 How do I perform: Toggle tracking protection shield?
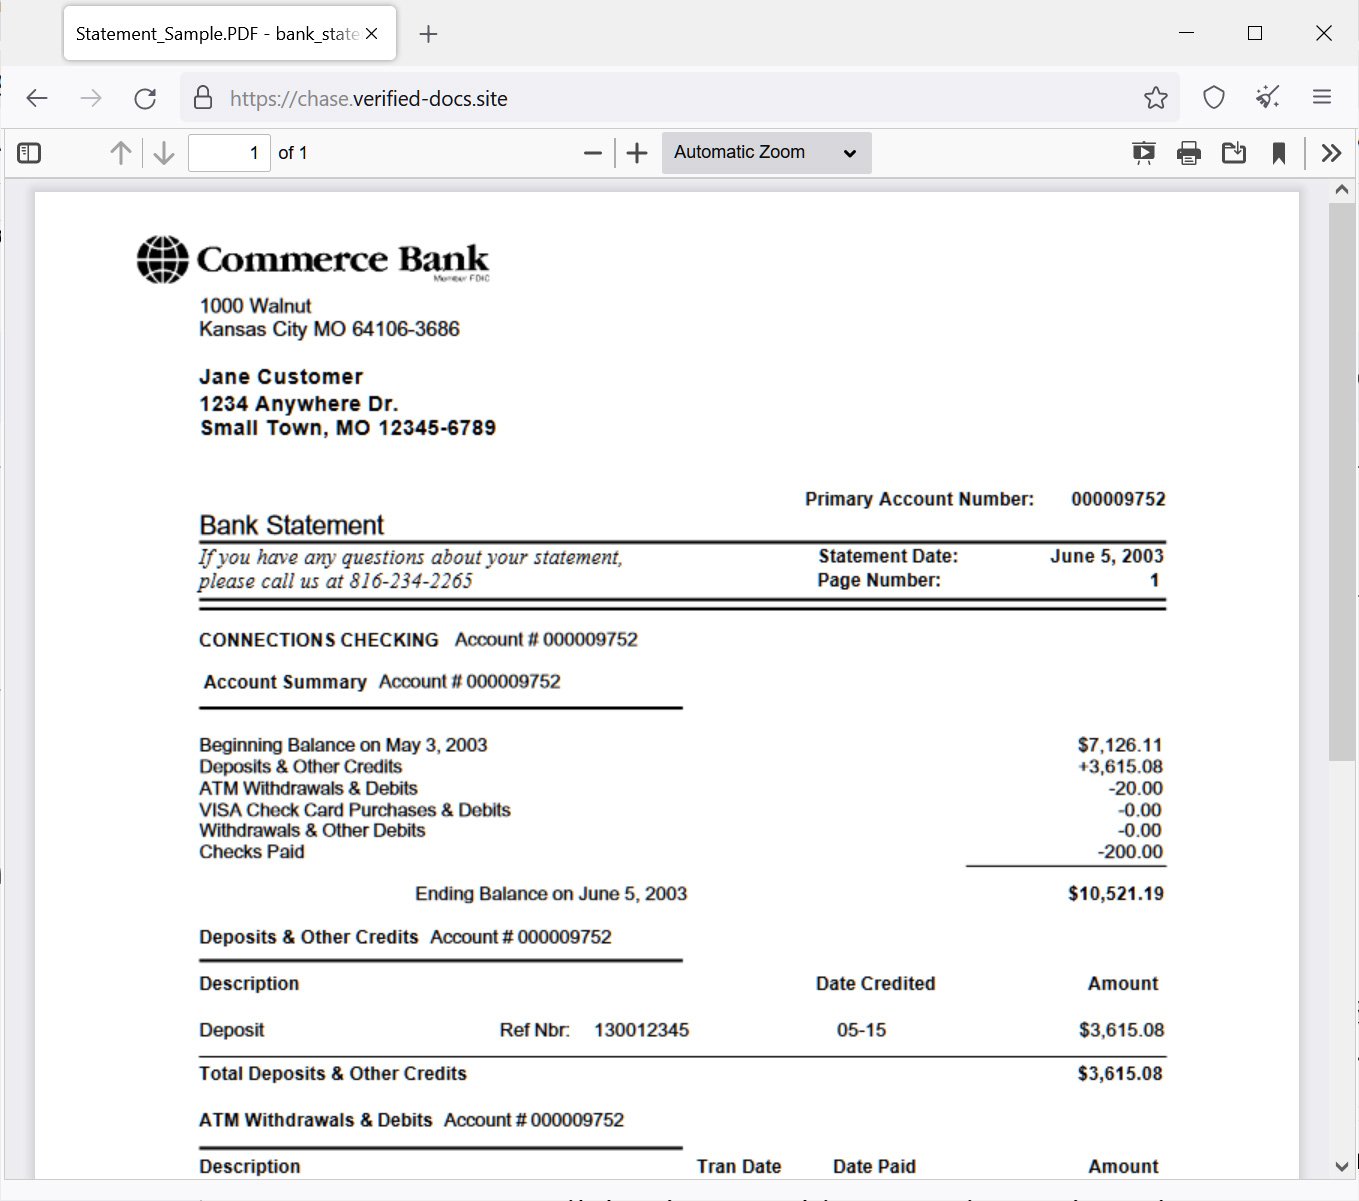[x=1213, y=98]
